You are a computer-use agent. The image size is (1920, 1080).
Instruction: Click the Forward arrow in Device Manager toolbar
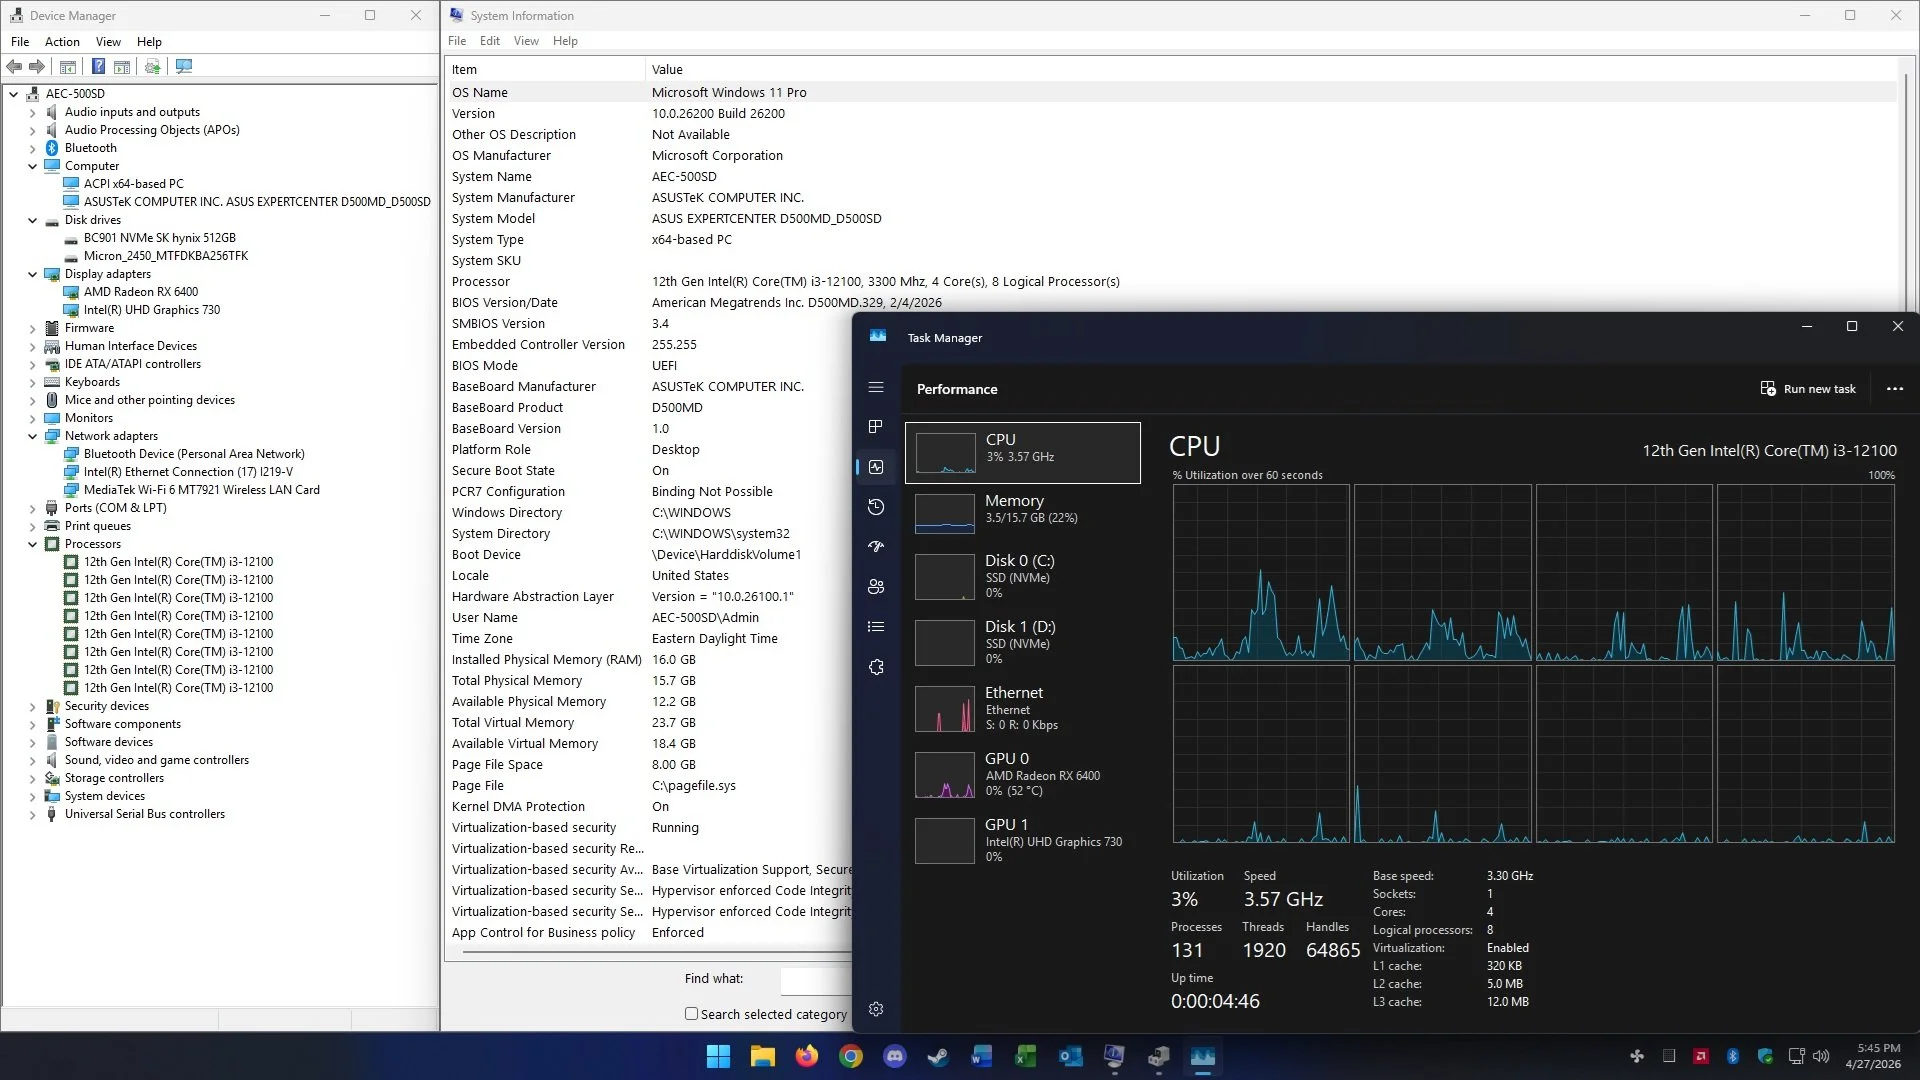pyautogui.click(x=37, y=67)
